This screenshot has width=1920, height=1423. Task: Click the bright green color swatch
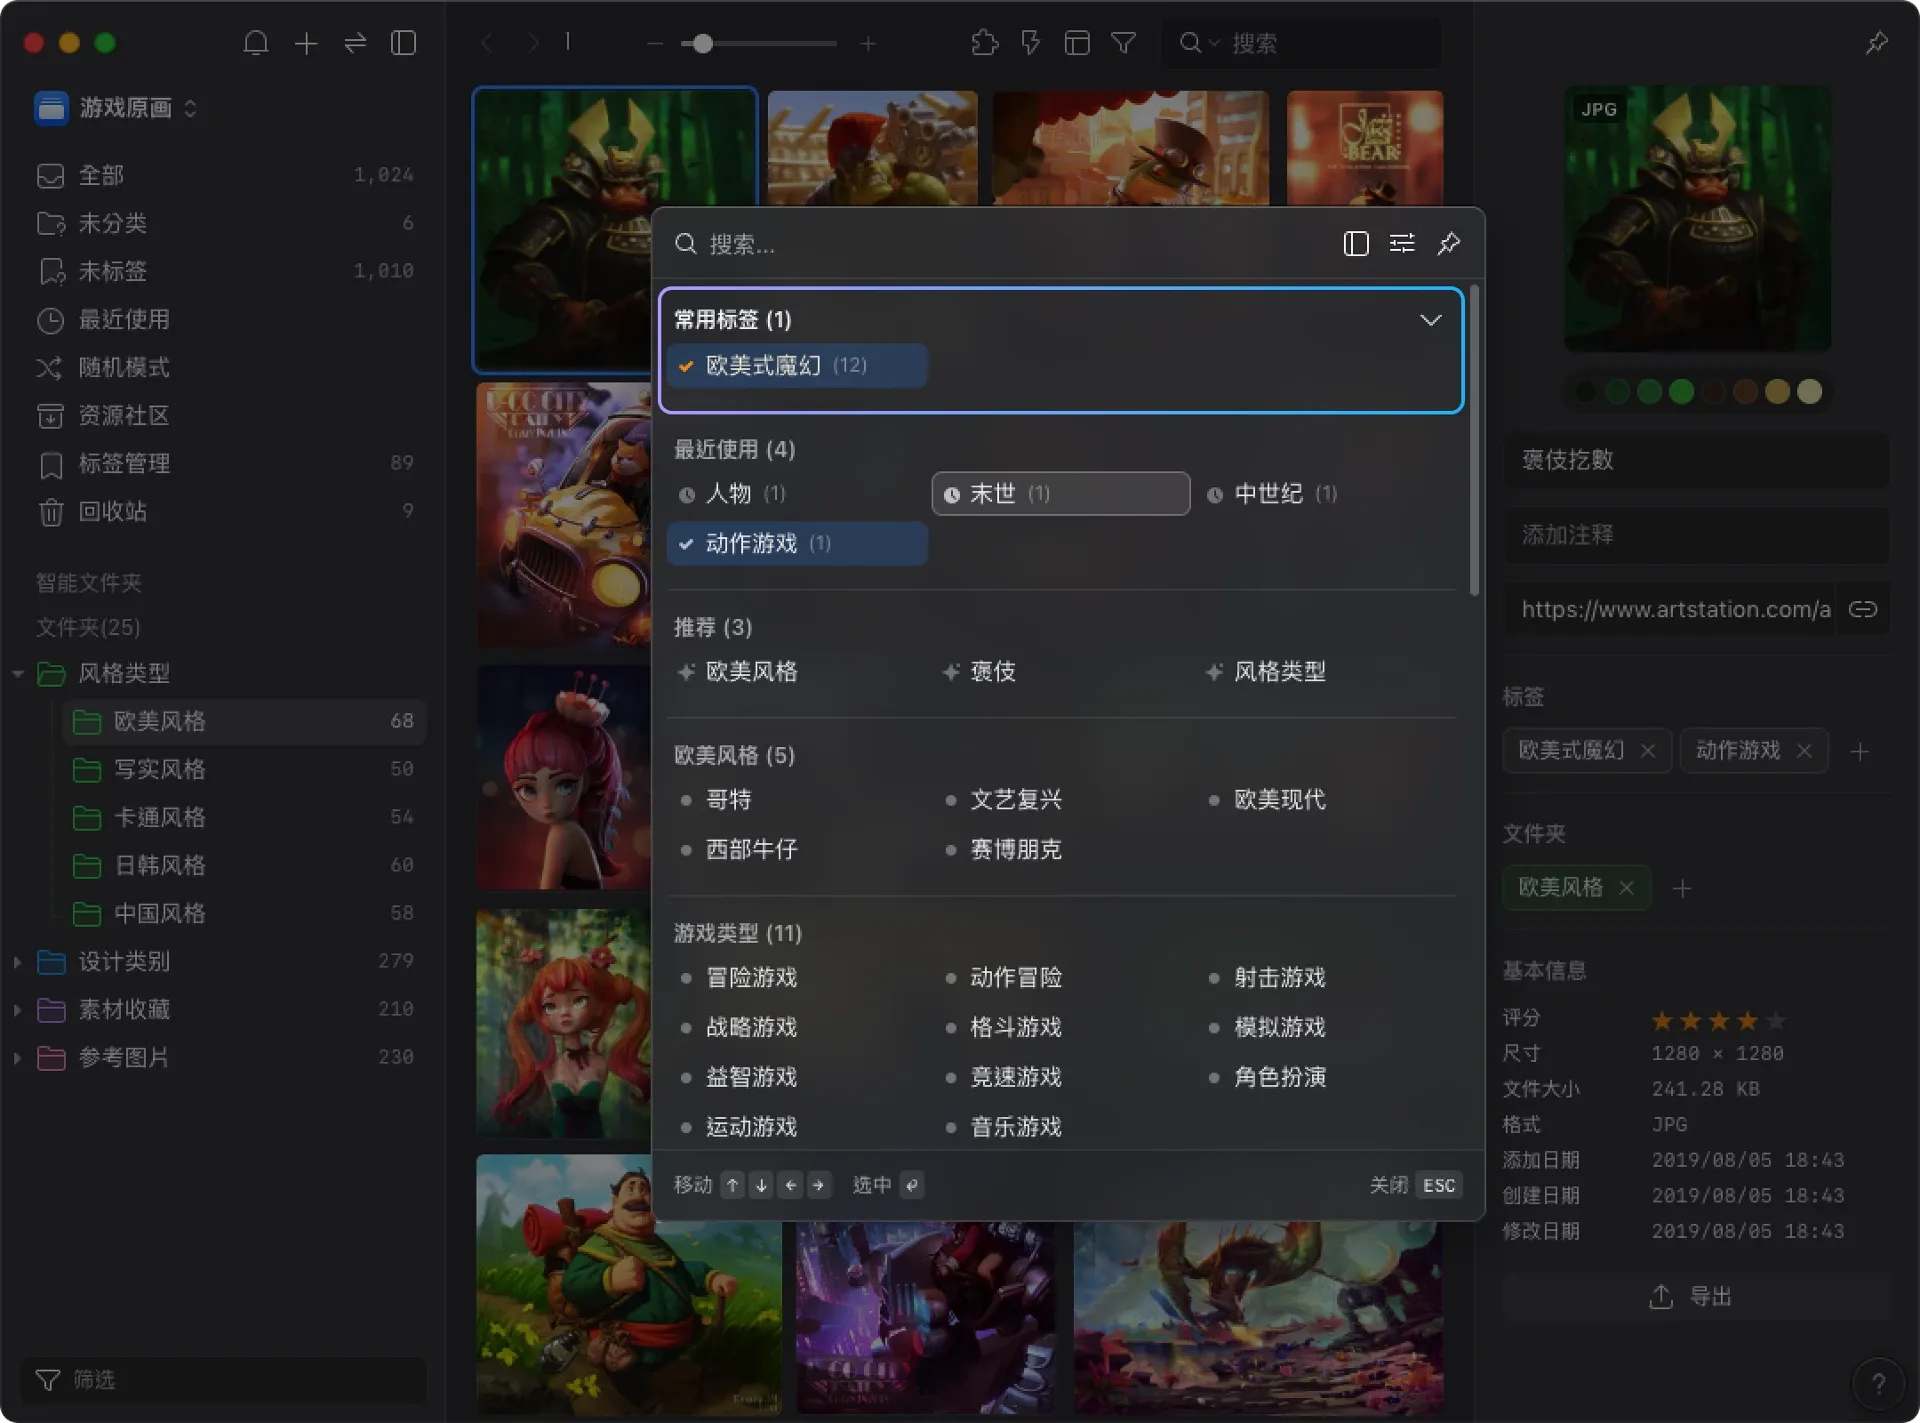tap(1681, 392)
